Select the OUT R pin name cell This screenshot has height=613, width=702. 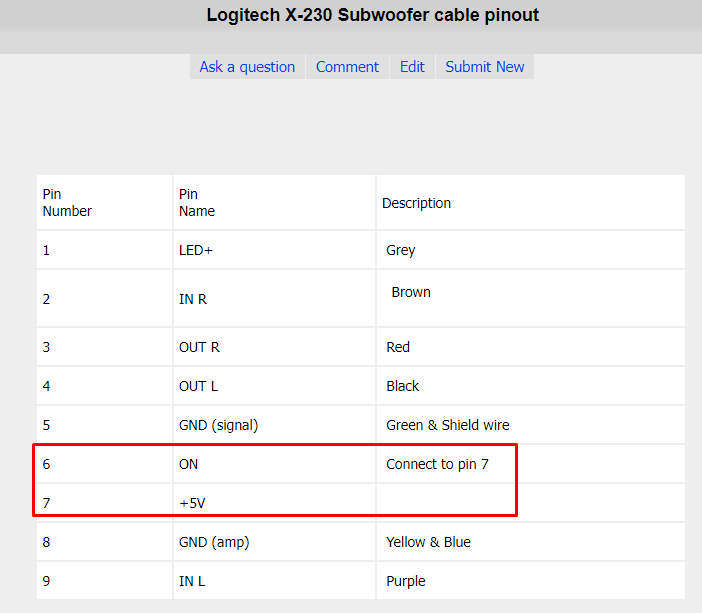[274, 347]
